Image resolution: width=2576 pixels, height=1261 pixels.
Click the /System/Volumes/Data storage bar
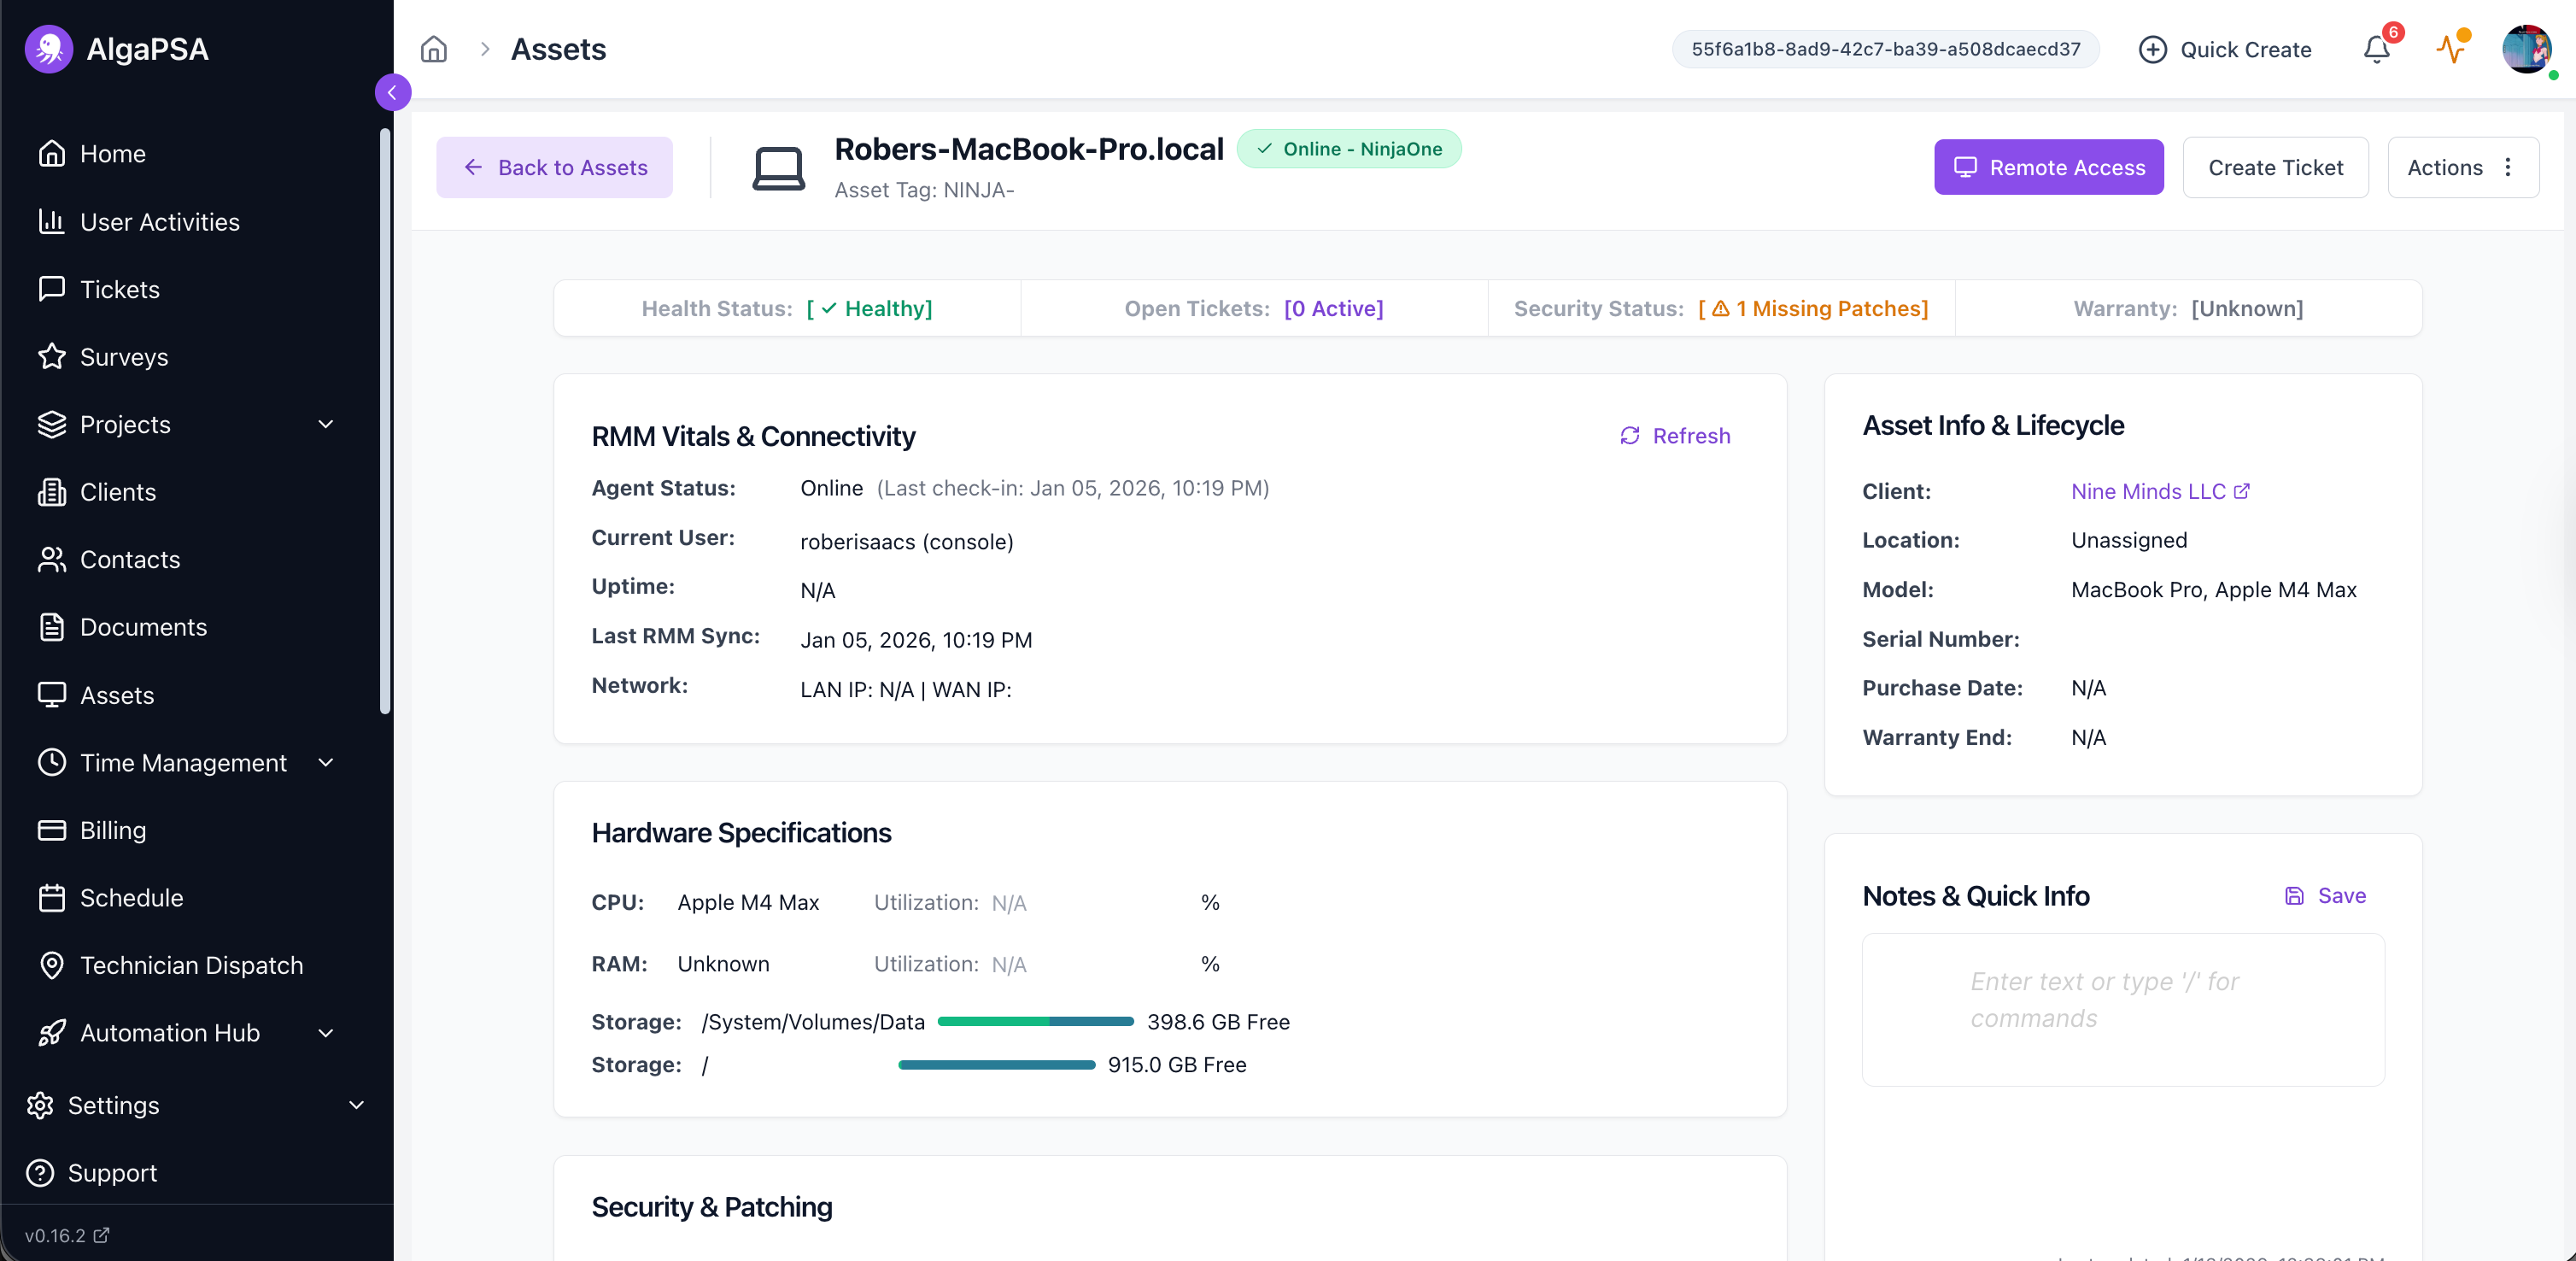coord(1034,1021)
